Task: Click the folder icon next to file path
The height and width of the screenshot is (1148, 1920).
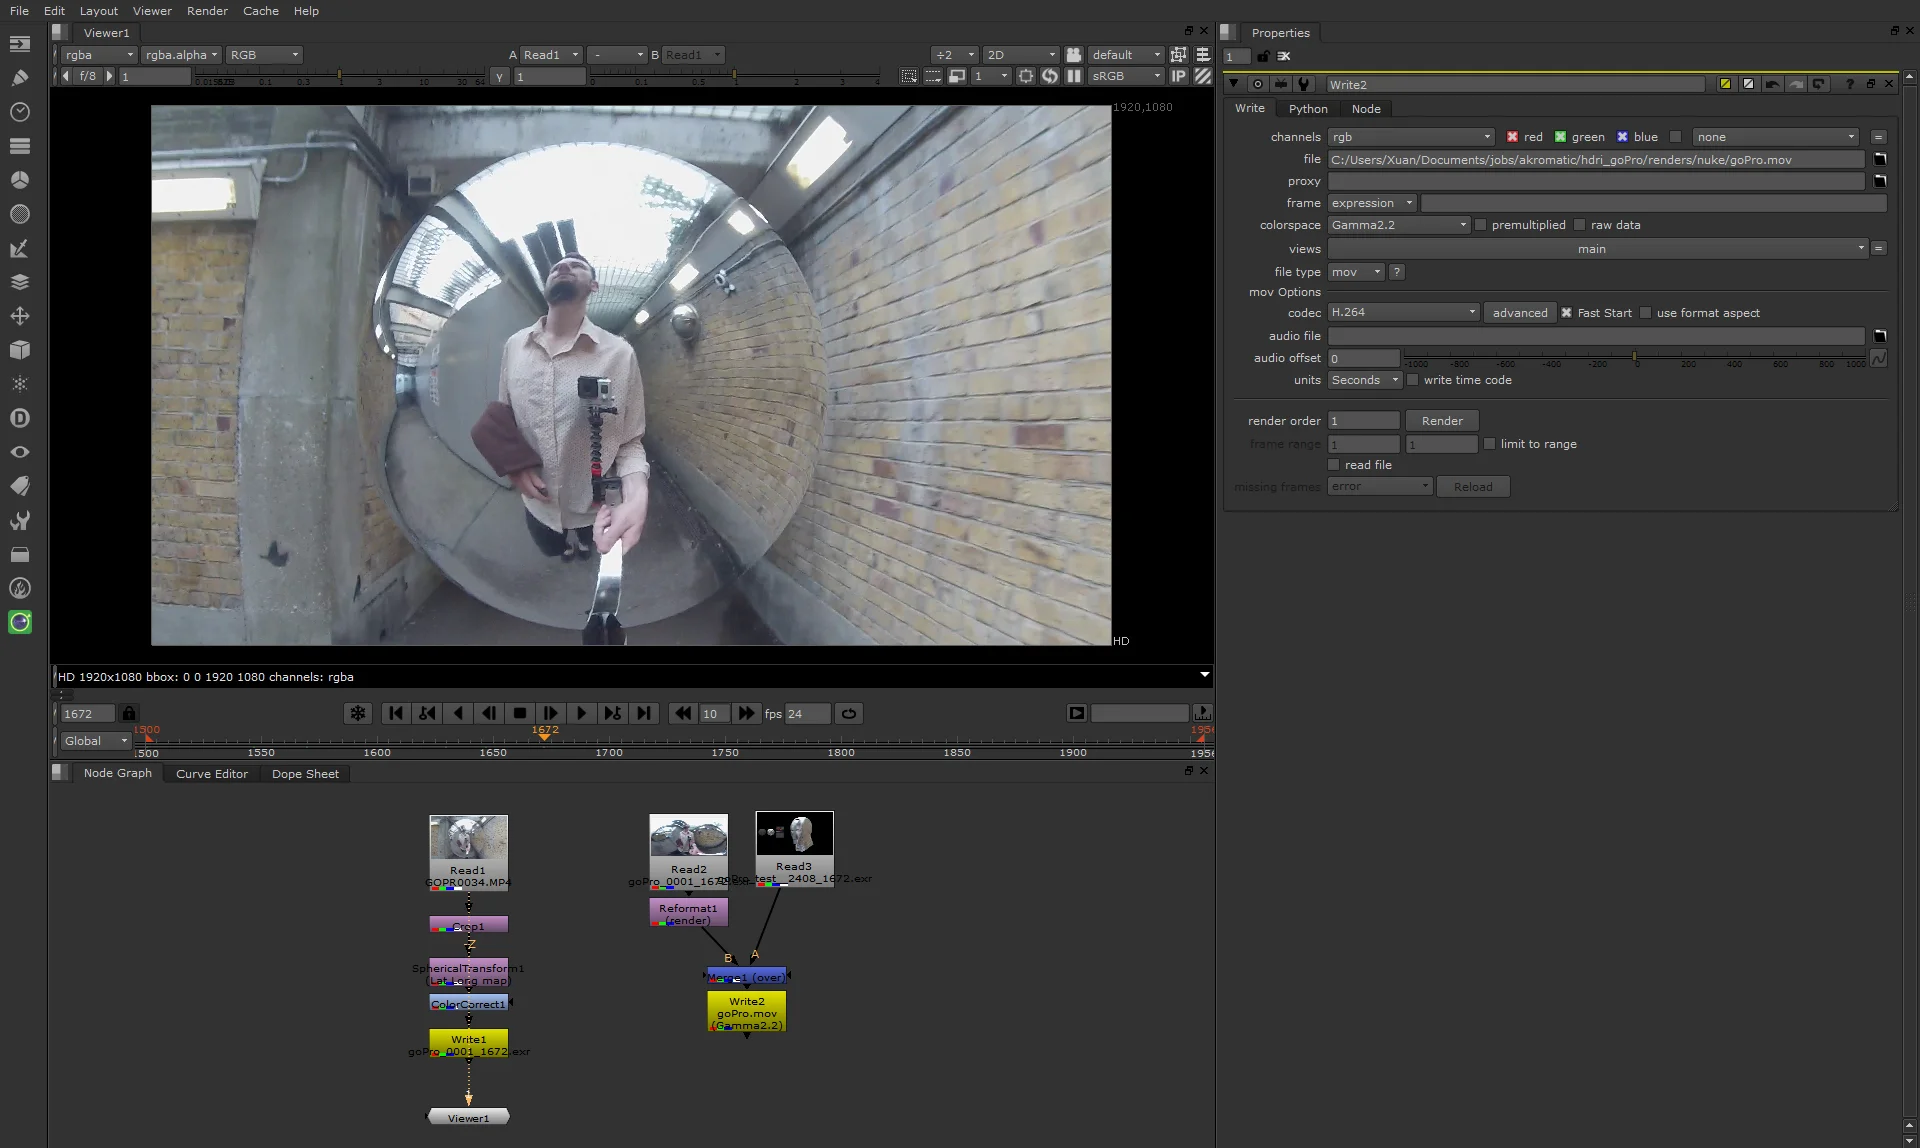Action: (1879, 160)
